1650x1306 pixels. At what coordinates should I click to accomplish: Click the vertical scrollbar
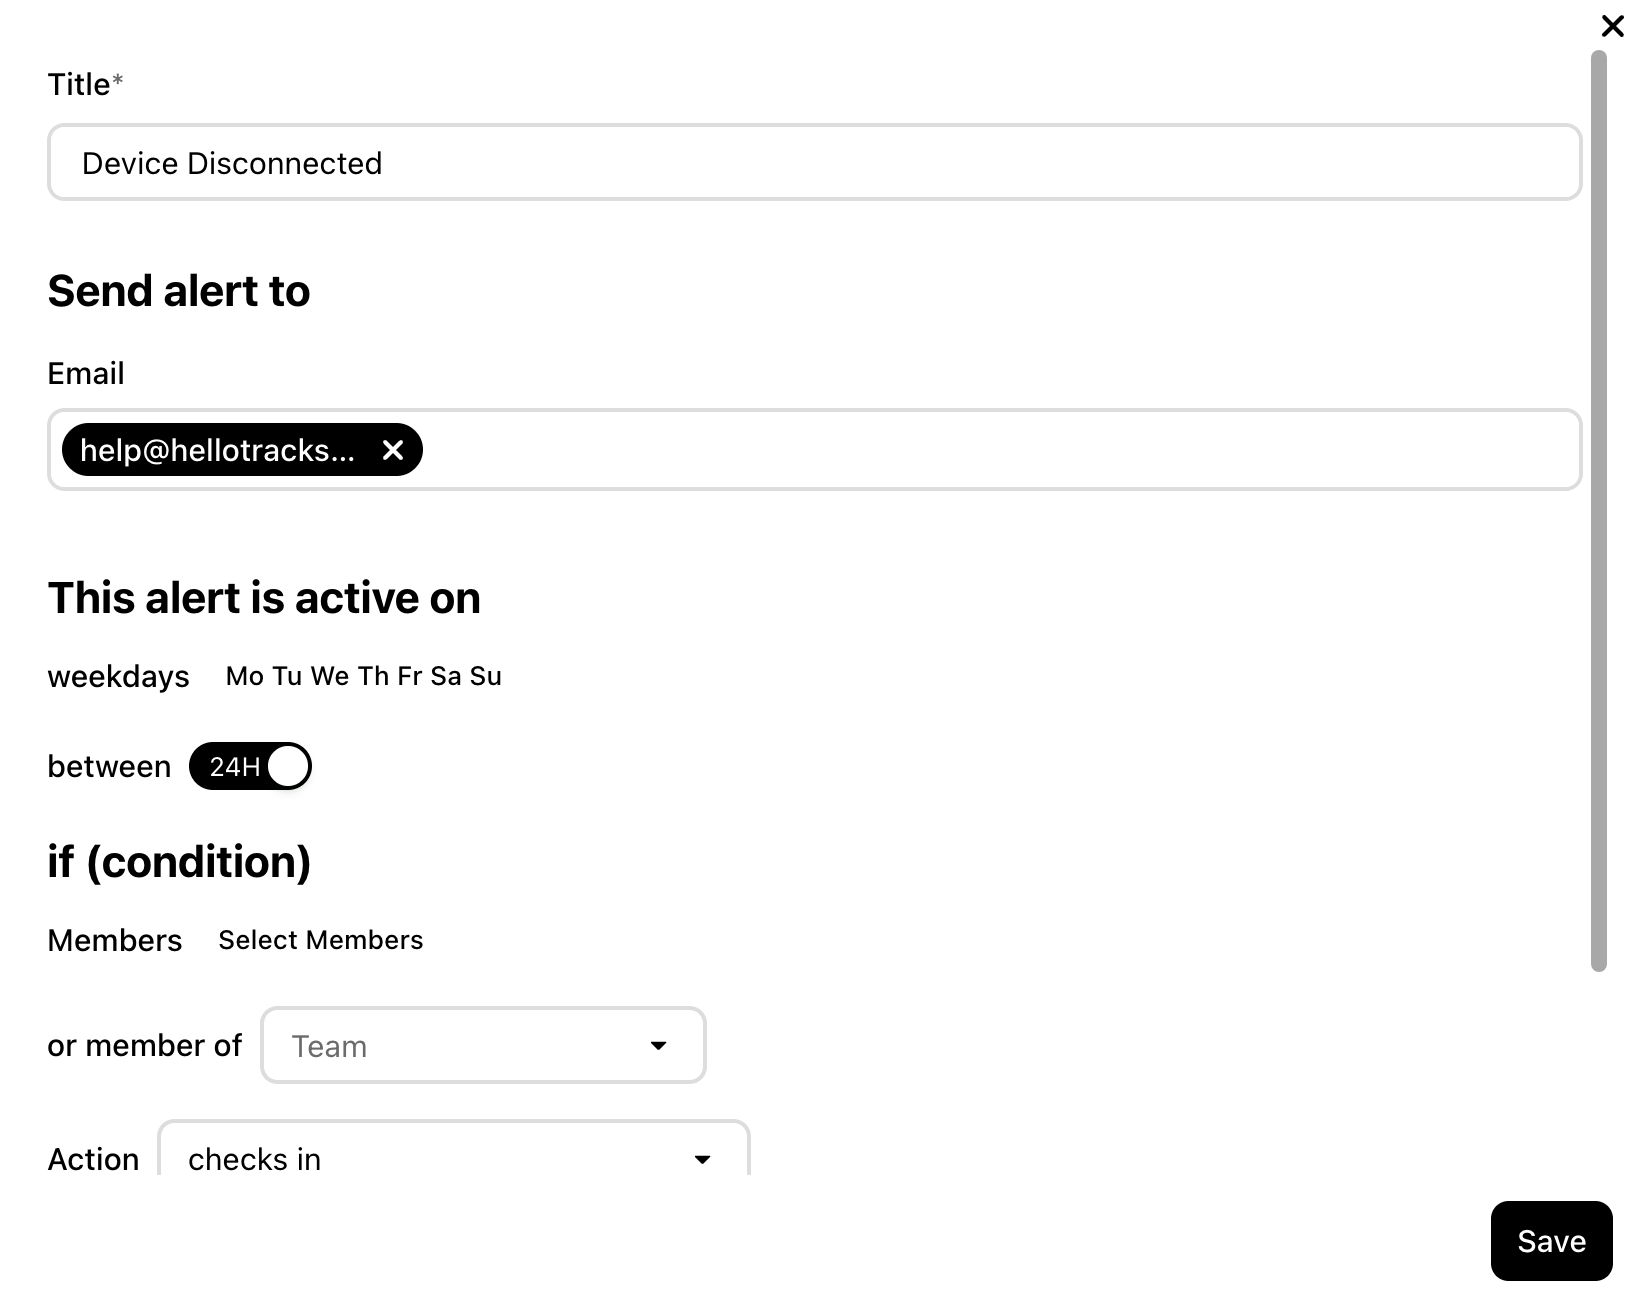click(1598, 510)
